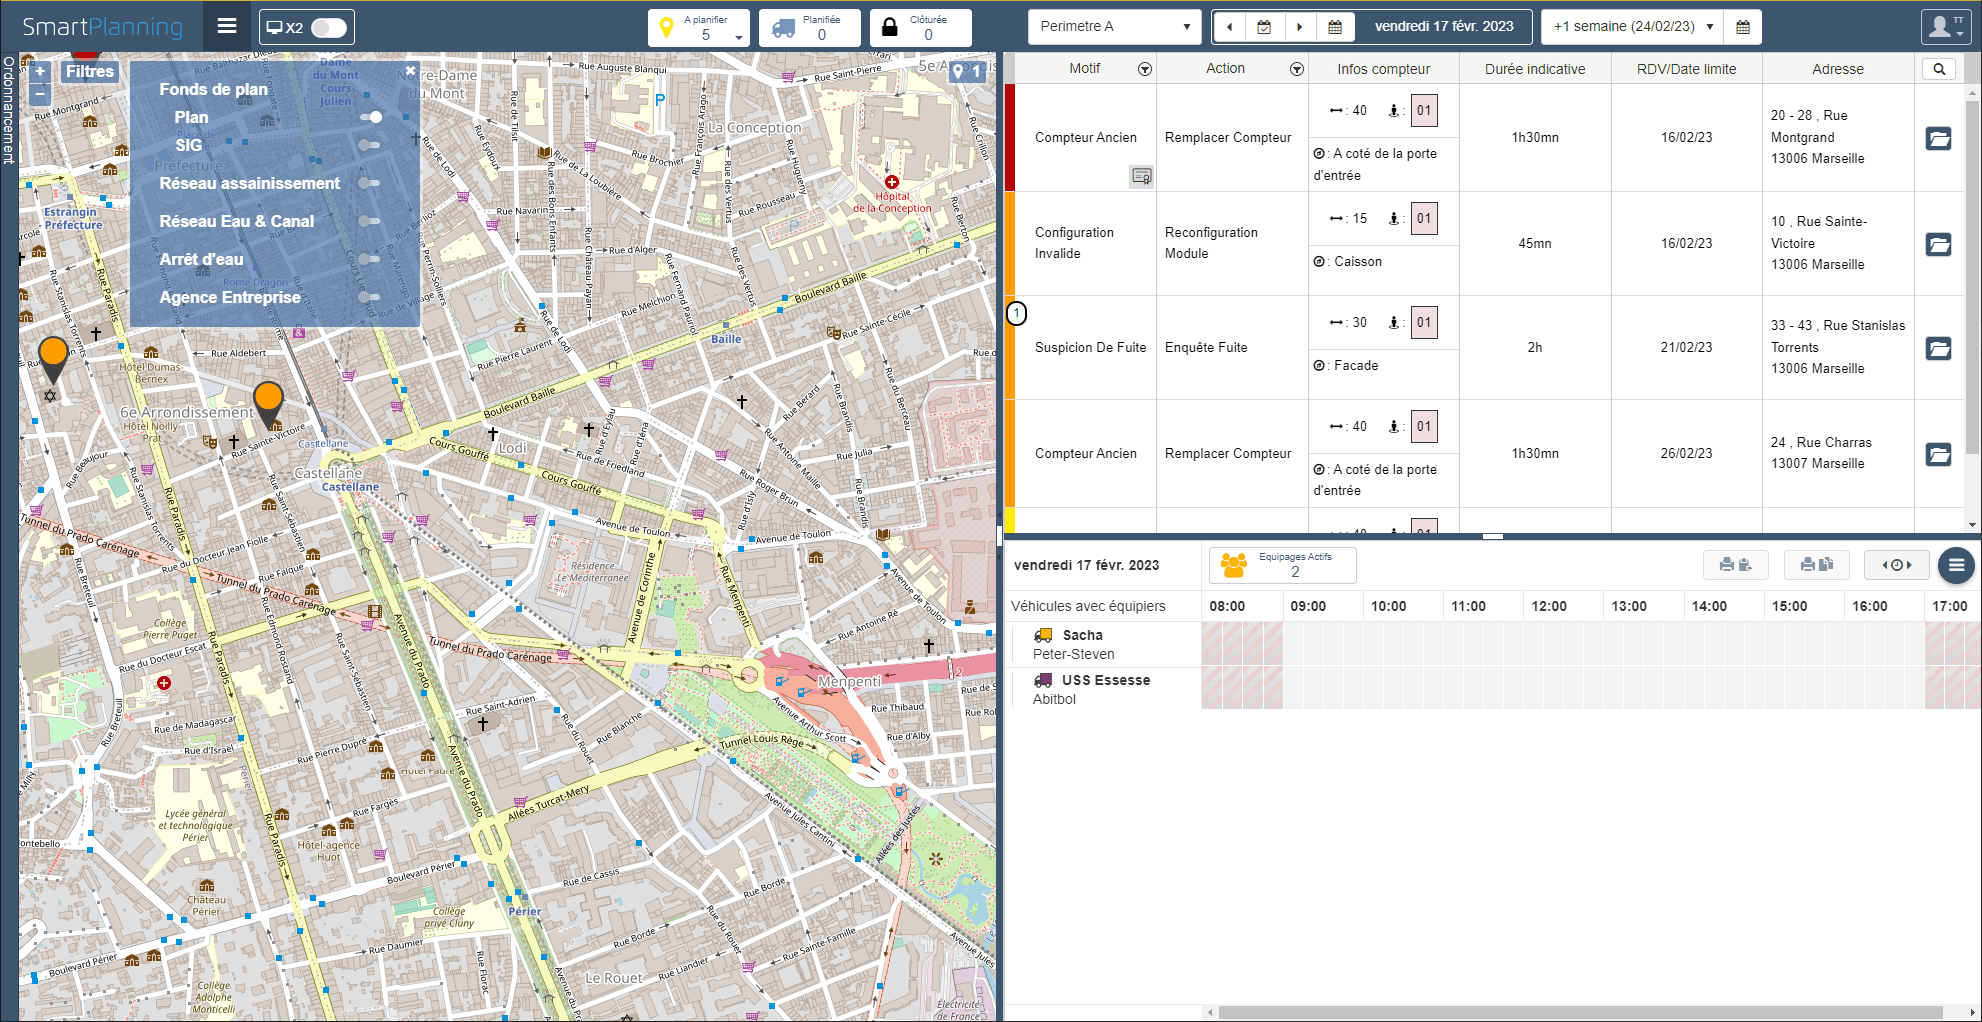Click the note icon under Compteur Ancien
The image size is (1982, 1022).
[1140, 177]
